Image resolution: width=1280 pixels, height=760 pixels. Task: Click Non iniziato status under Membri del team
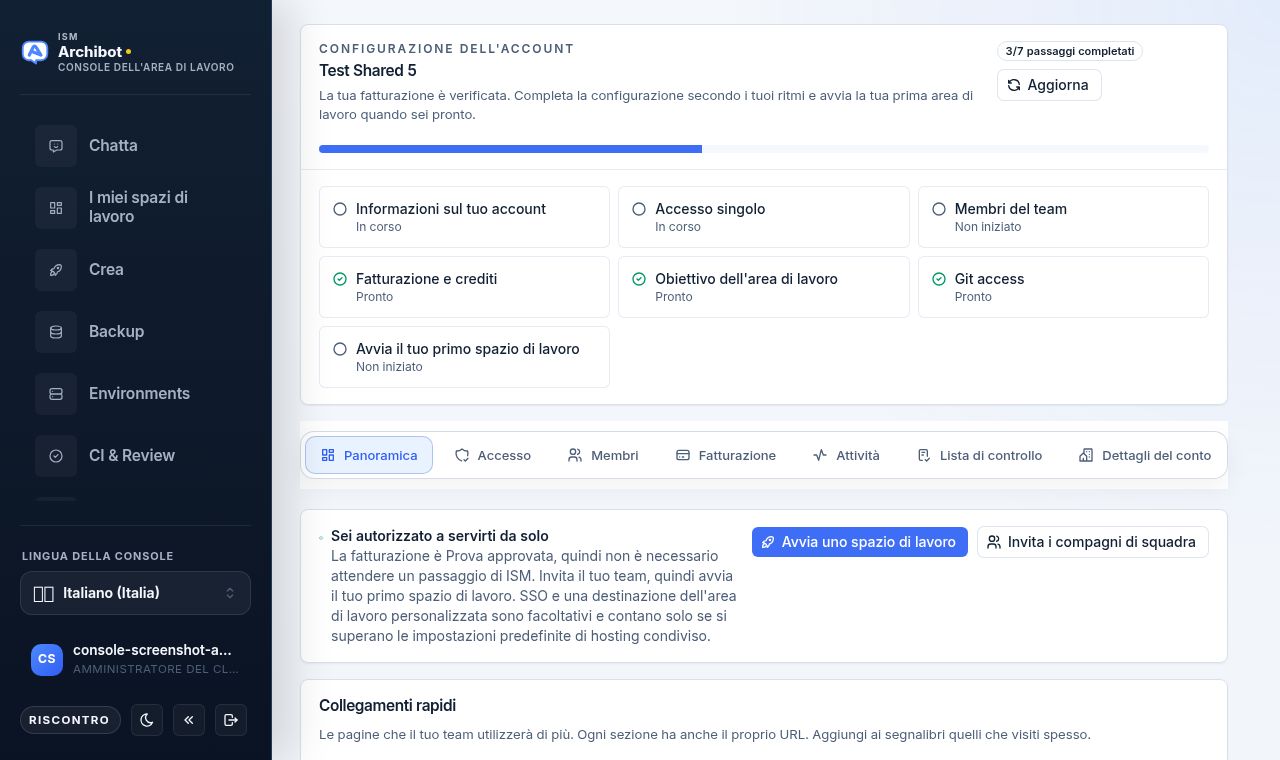[988, 227]
